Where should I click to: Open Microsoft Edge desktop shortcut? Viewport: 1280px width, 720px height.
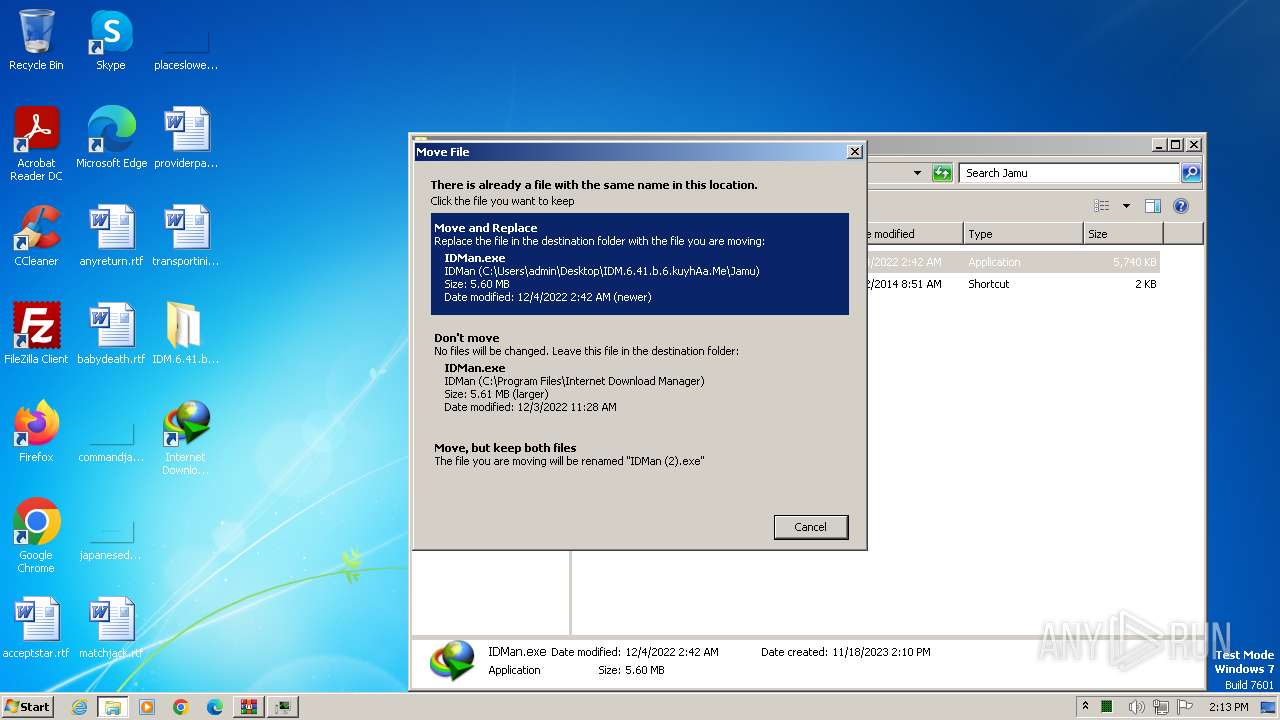click(111, 138)
